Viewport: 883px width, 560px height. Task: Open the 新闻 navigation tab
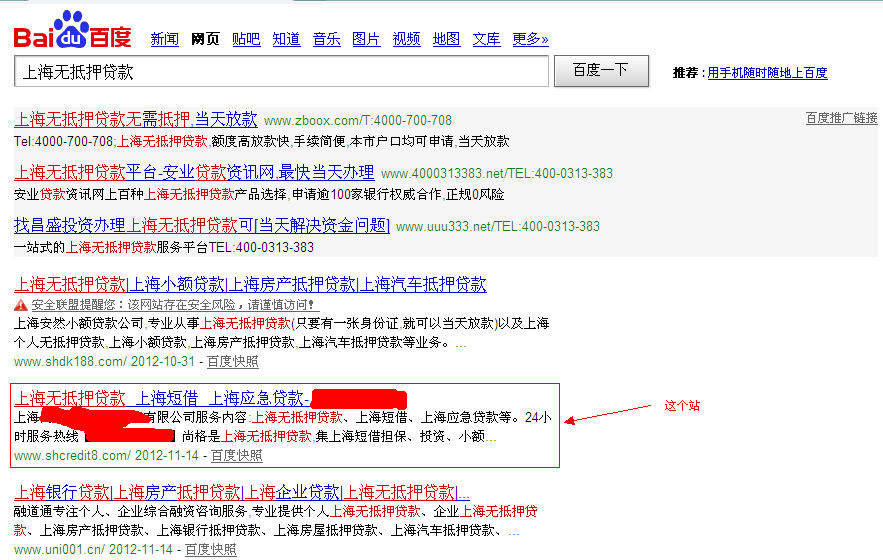(x=165, y=40)
